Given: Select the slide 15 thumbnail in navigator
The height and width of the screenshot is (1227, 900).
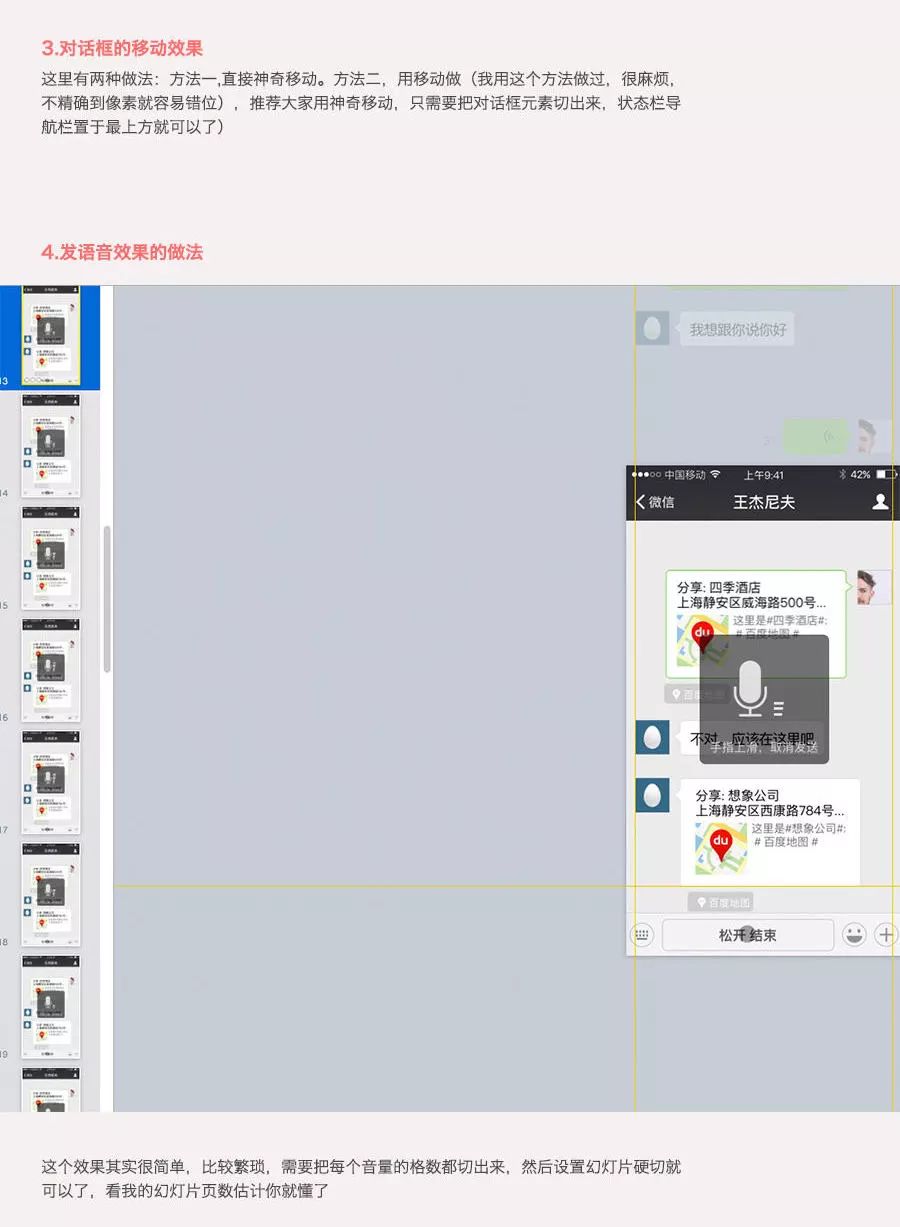Looking at the screenshot, I should tap(50, 558).
